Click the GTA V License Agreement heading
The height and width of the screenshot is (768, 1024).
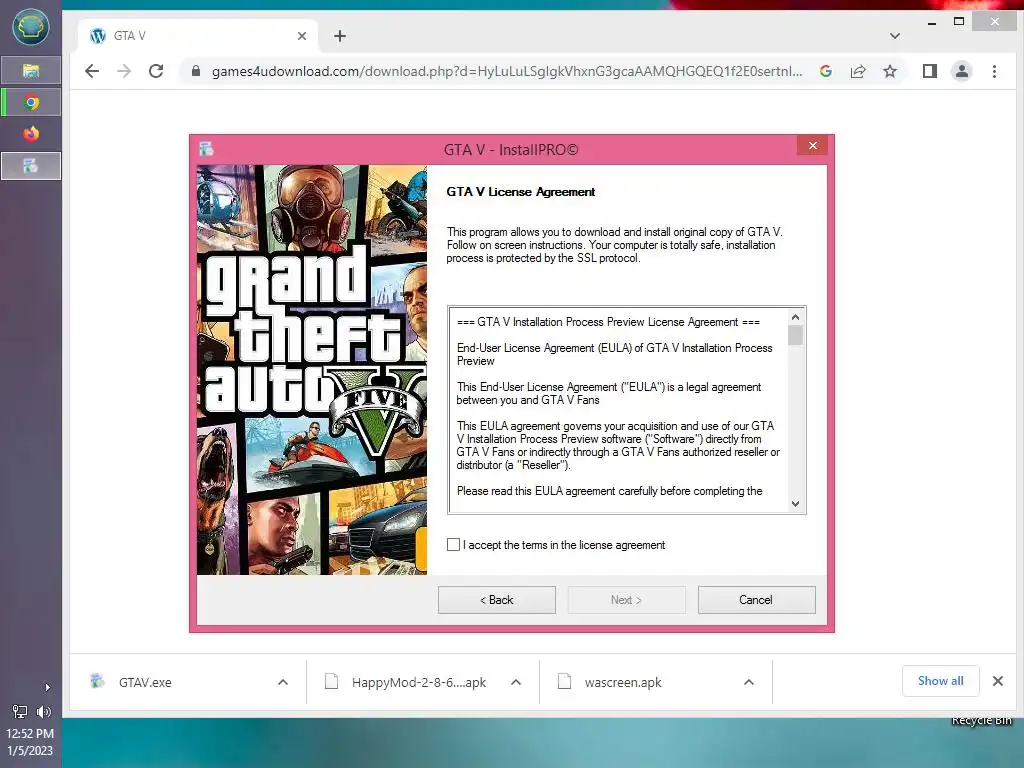click(520, 192)
